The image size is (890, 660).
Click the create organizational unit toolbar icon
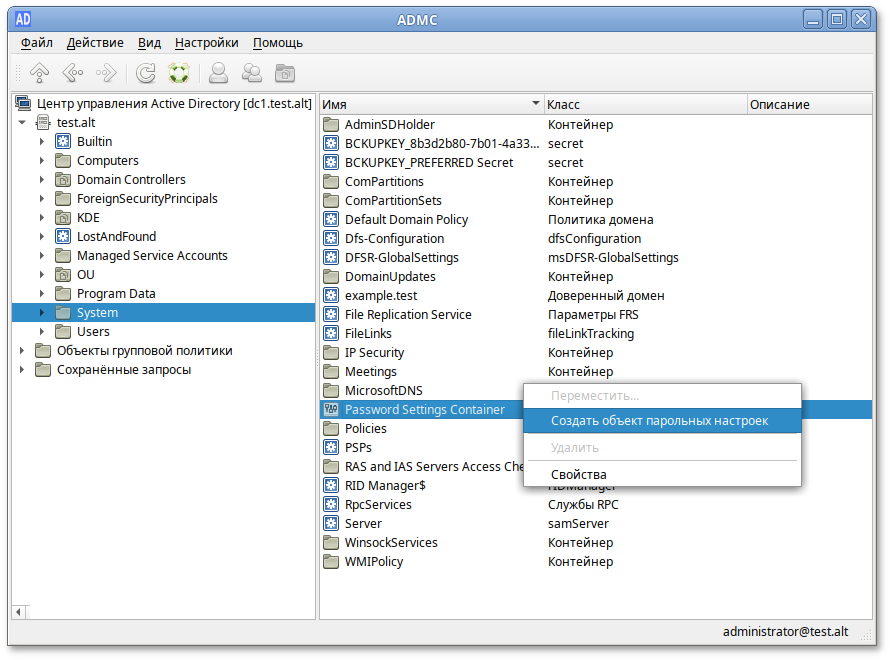(x=285, y=72)
